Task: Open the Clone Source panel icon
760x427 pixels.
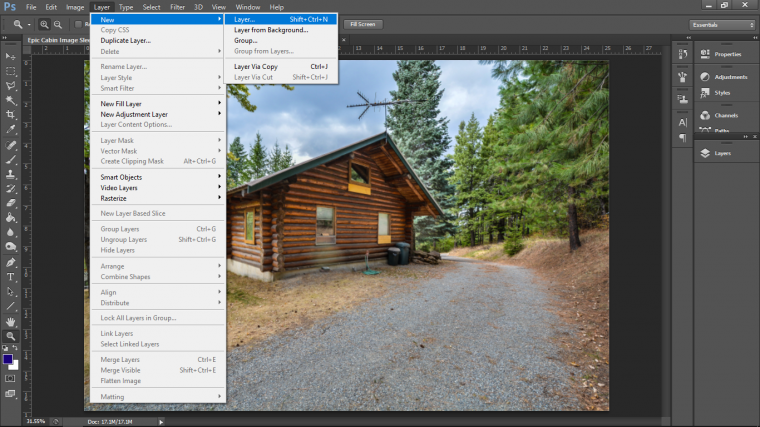Action: [683, 99]
